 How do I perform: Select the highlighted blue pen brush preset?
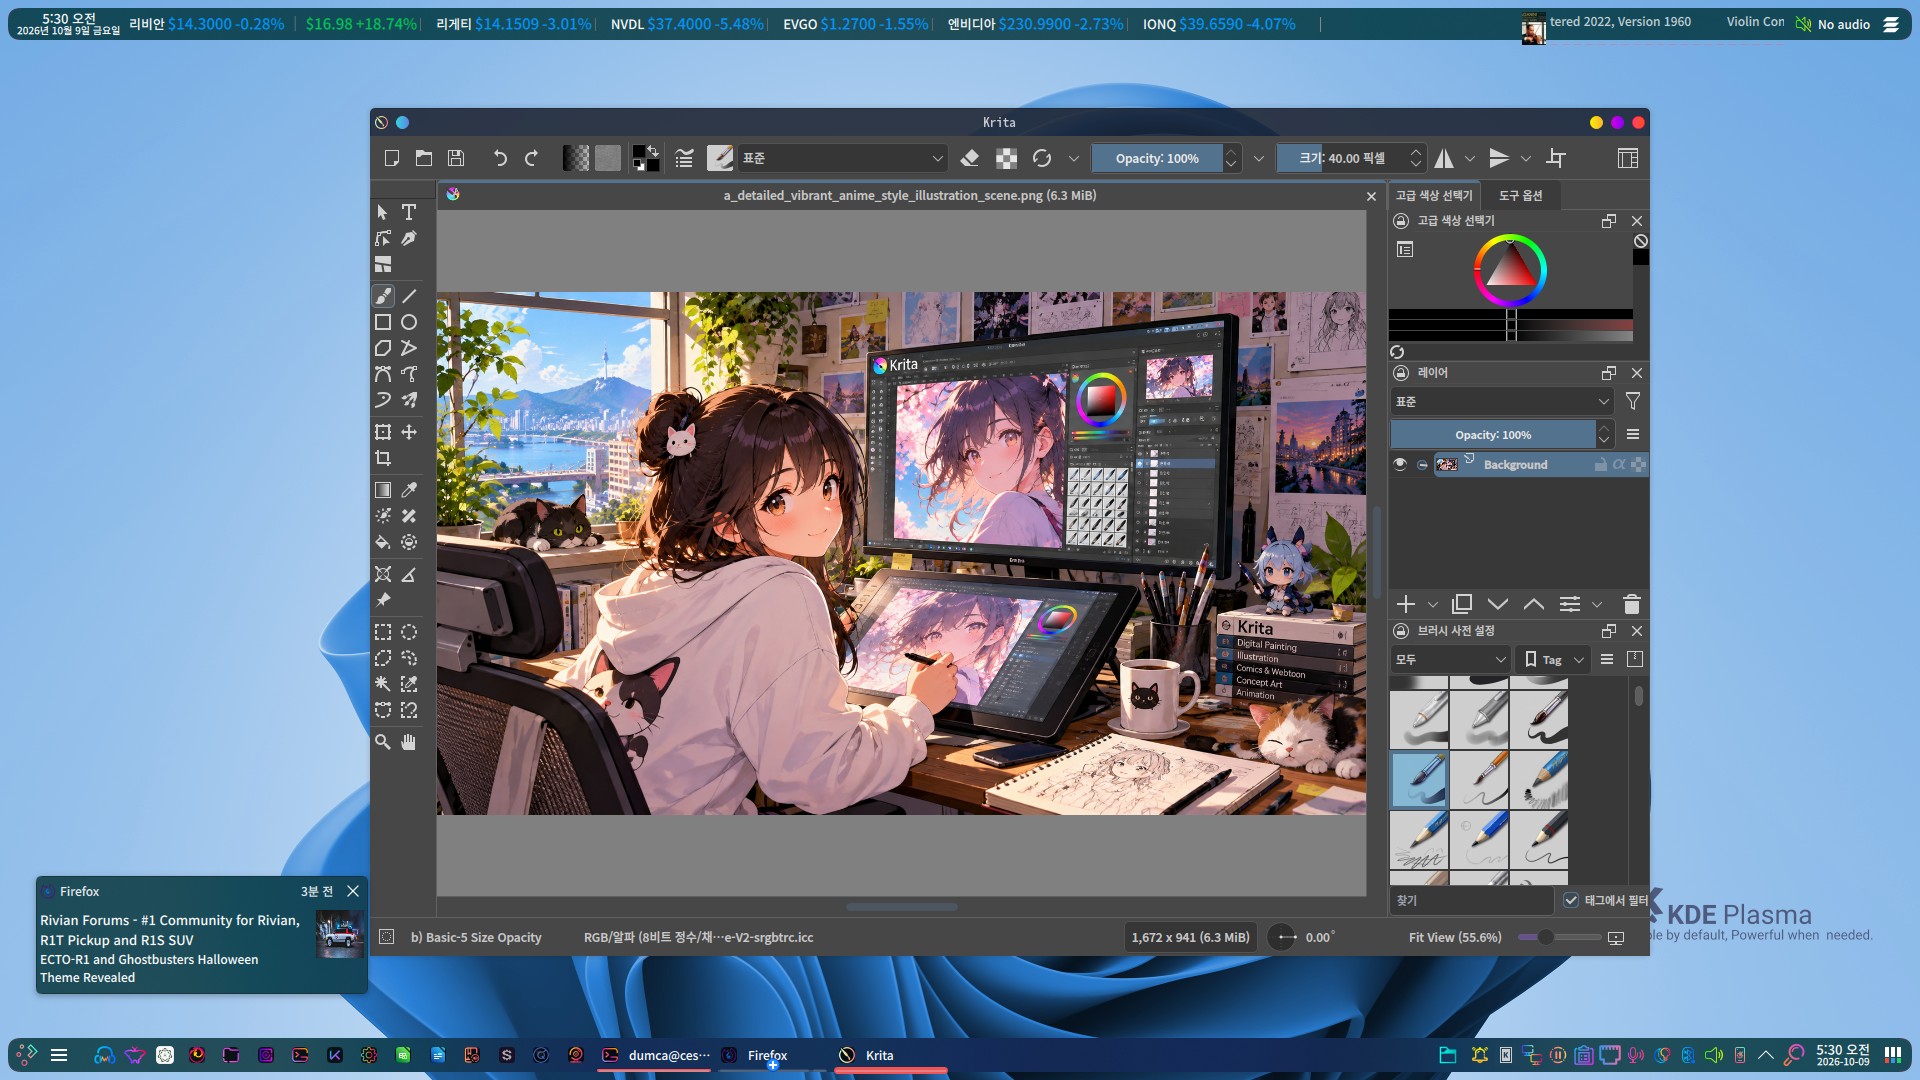coord(1418,779)
